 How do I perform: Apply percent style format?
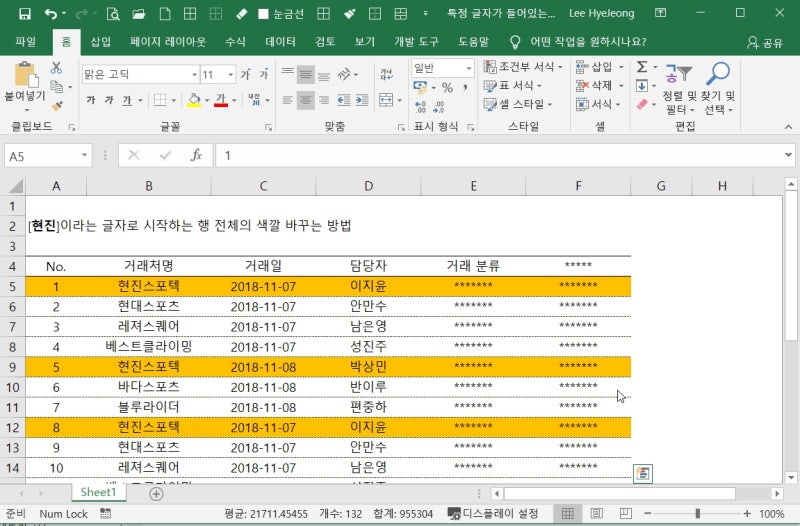[447, 87]
